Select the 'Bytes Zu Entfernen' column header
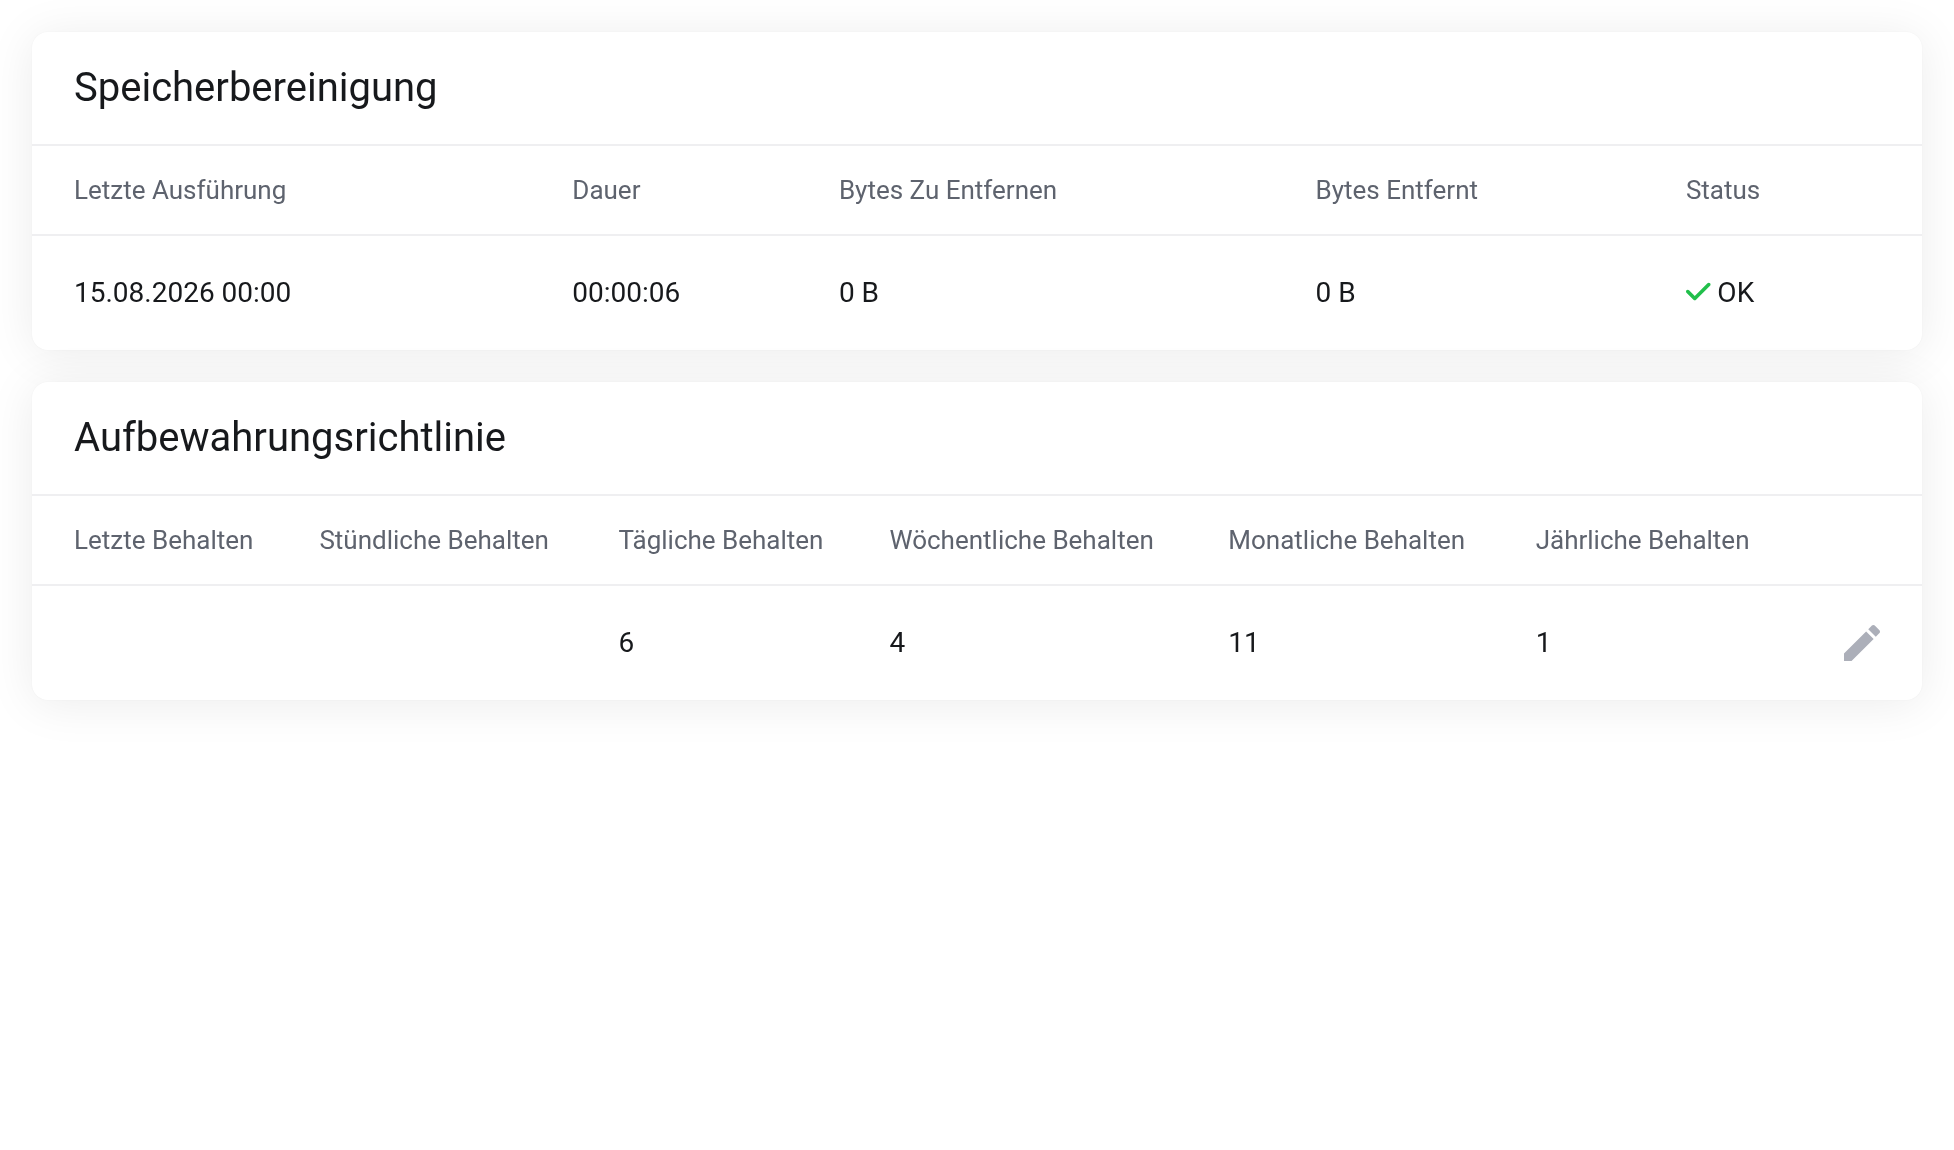This screenshot has width=1954, height=1150. pyautogui.click(x=948, y=190)
